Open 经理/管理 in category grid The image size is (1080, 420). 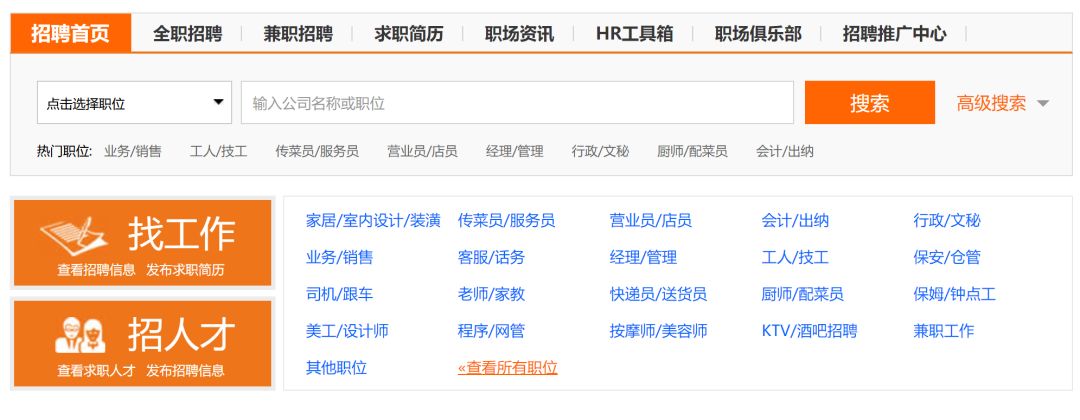643,258
